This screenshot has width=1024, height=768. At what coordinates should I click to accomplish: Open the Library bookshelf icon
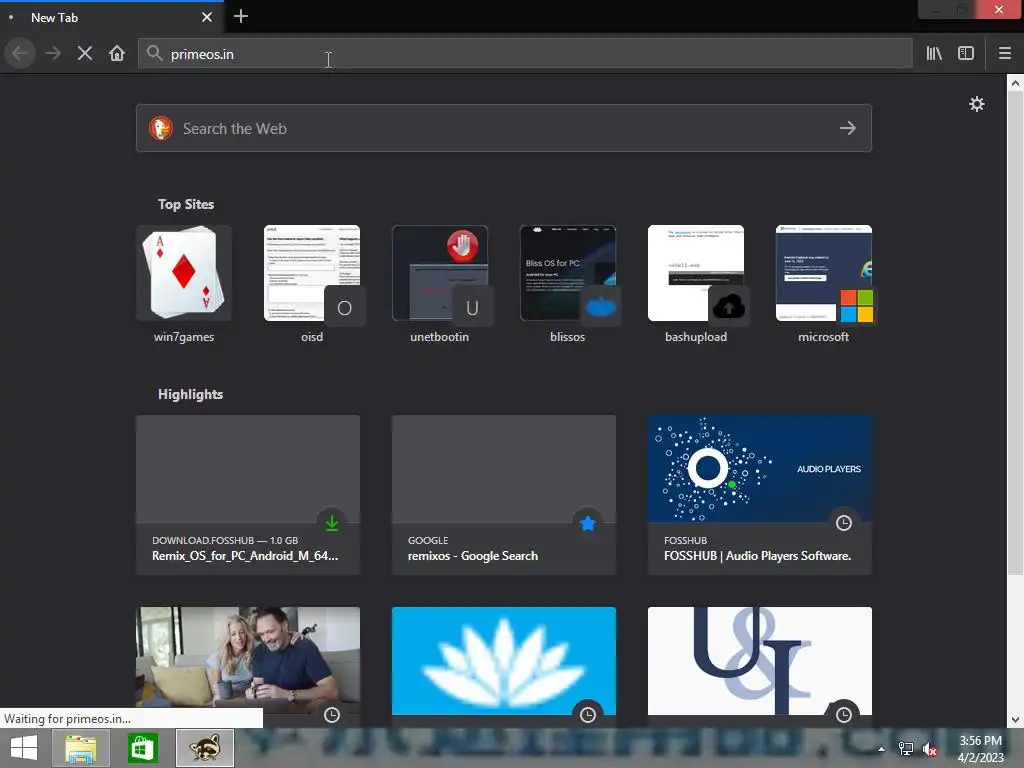[x=934, y=54]
